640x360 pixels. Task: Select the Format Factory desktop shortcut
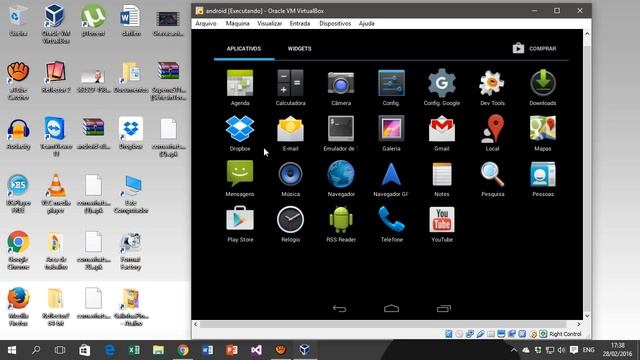[131, 251]
